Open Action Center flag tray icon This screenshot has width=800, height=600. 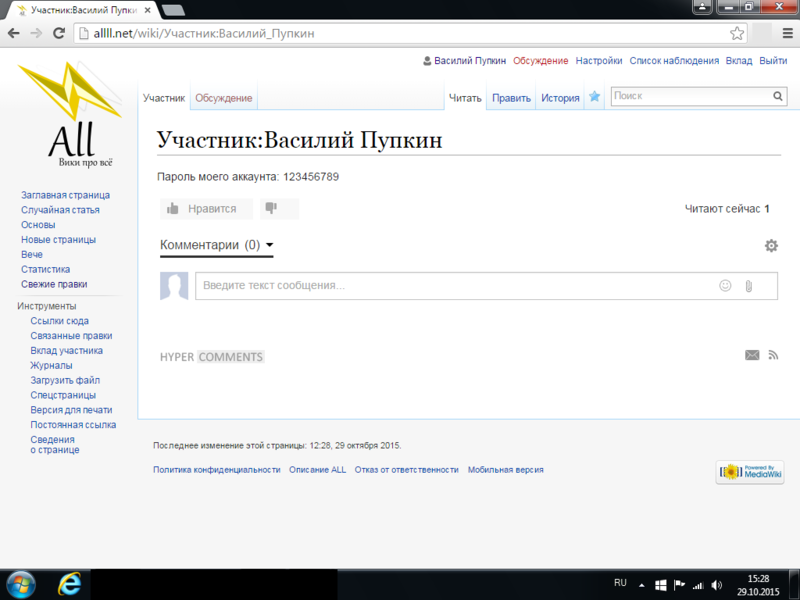[x=679, y=585]
